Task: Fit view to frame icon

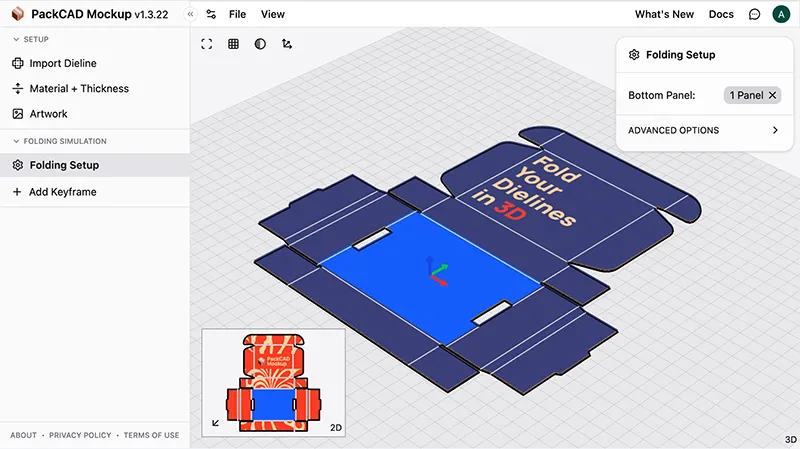Action: pyautogui.click(x=207, y=44)
